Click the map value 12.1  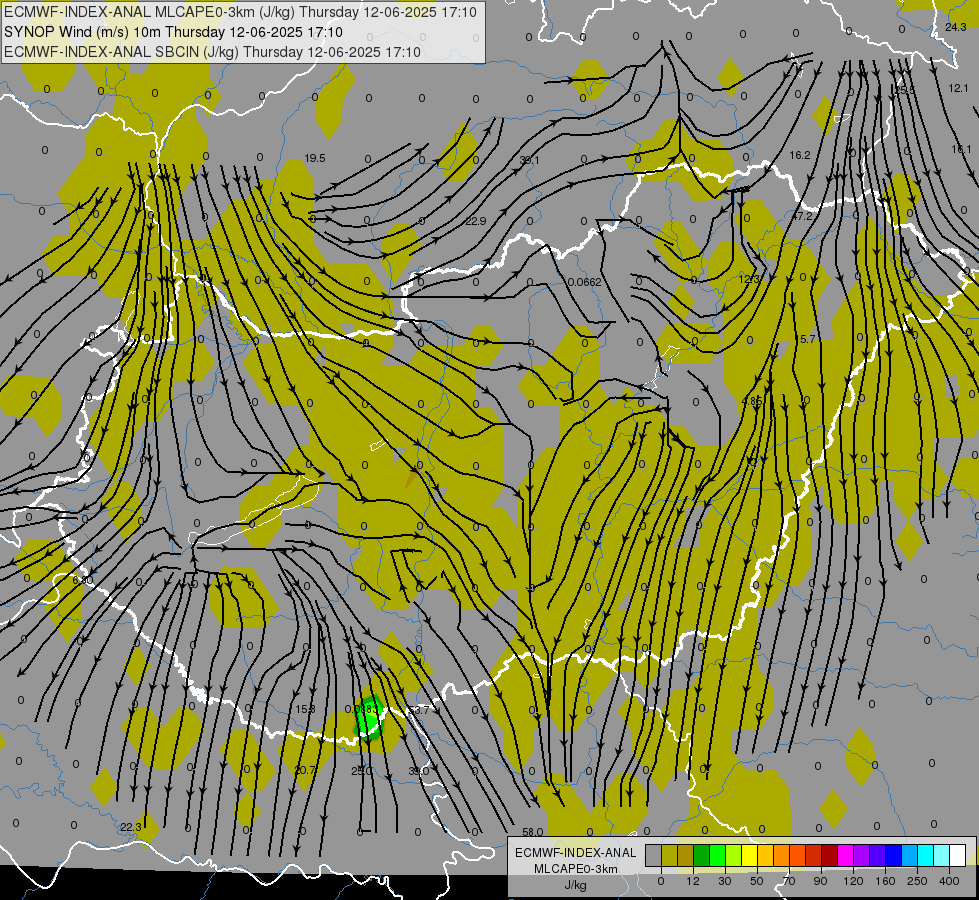coord(958,88)
